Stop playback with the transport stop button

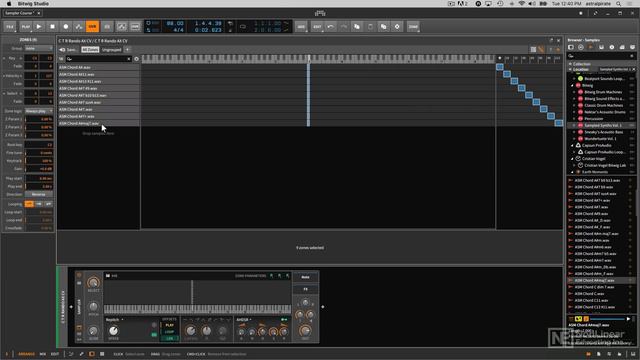(x=52, y=27)
